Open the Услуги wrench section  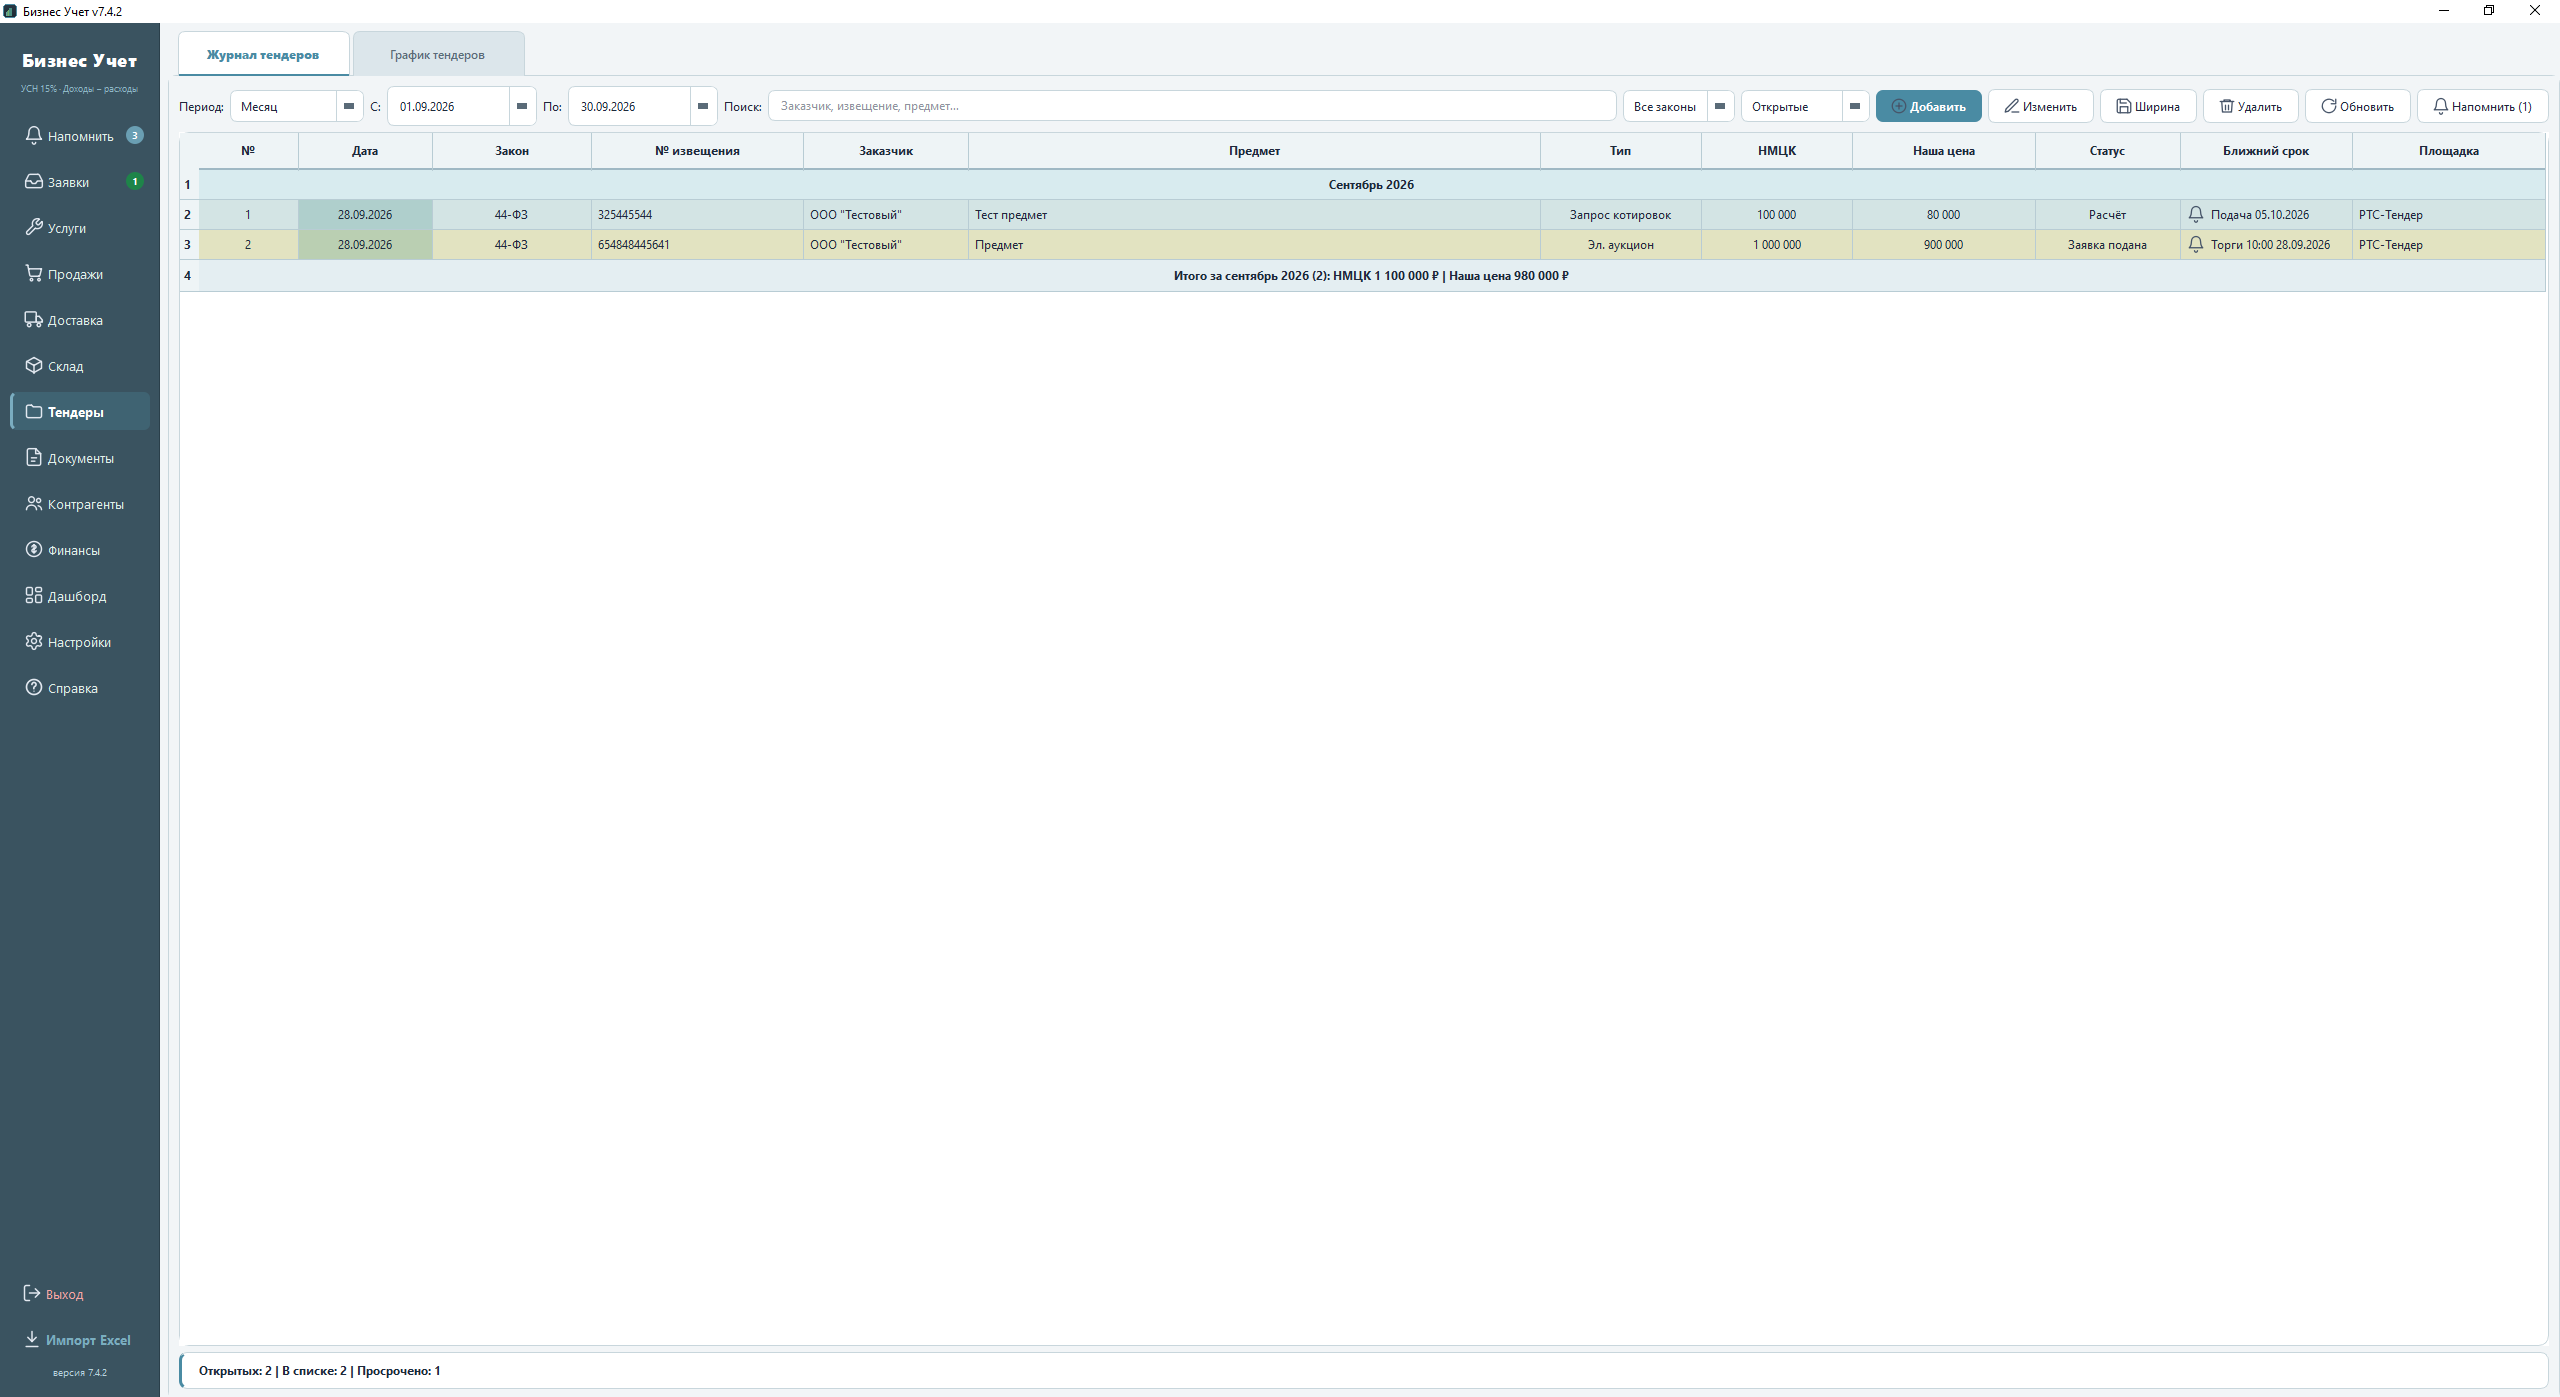[x=80, y=228]
